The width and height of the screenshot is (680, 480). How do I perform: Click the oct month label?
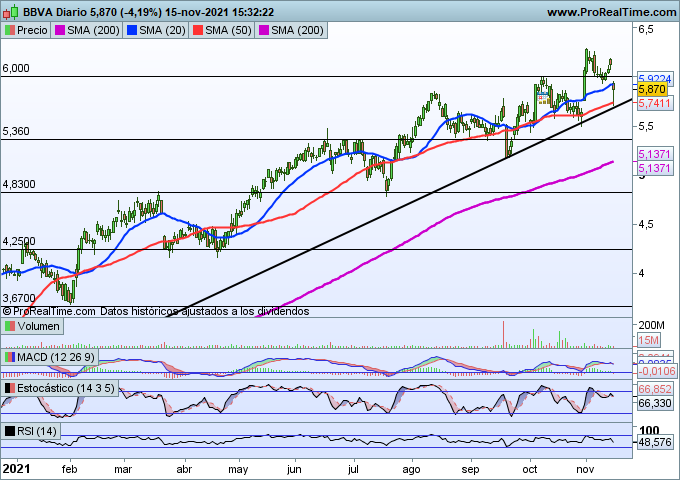(530, 469)
